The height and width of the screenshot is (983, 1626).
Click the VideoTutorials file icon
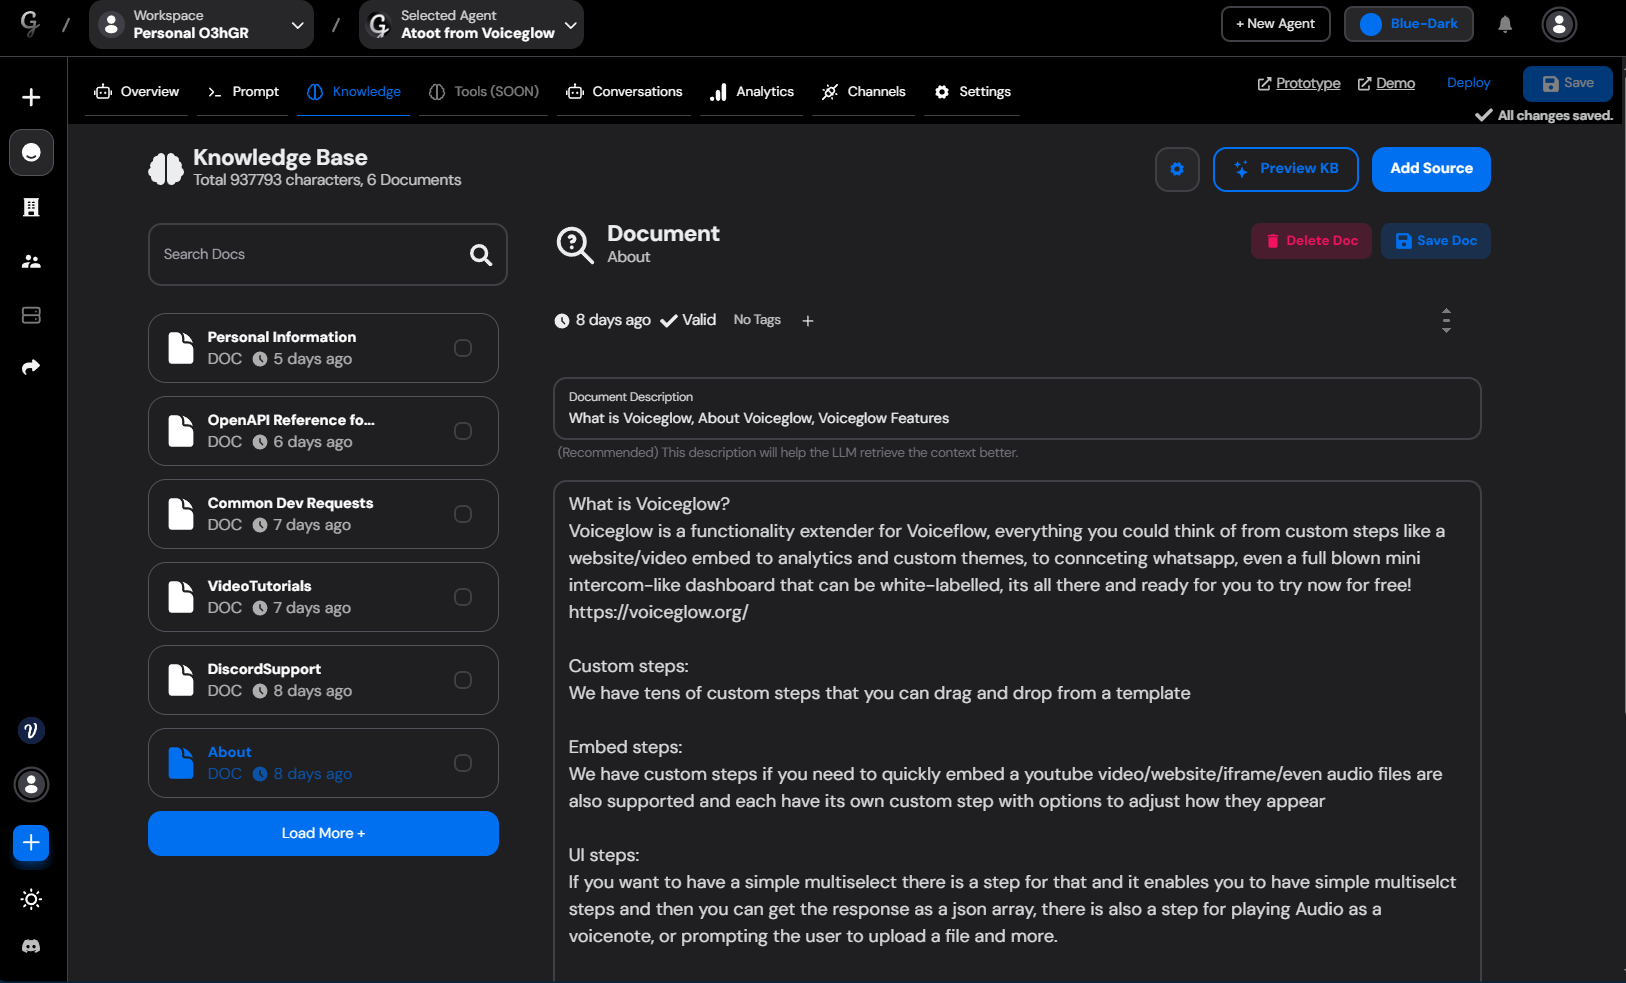181,597
